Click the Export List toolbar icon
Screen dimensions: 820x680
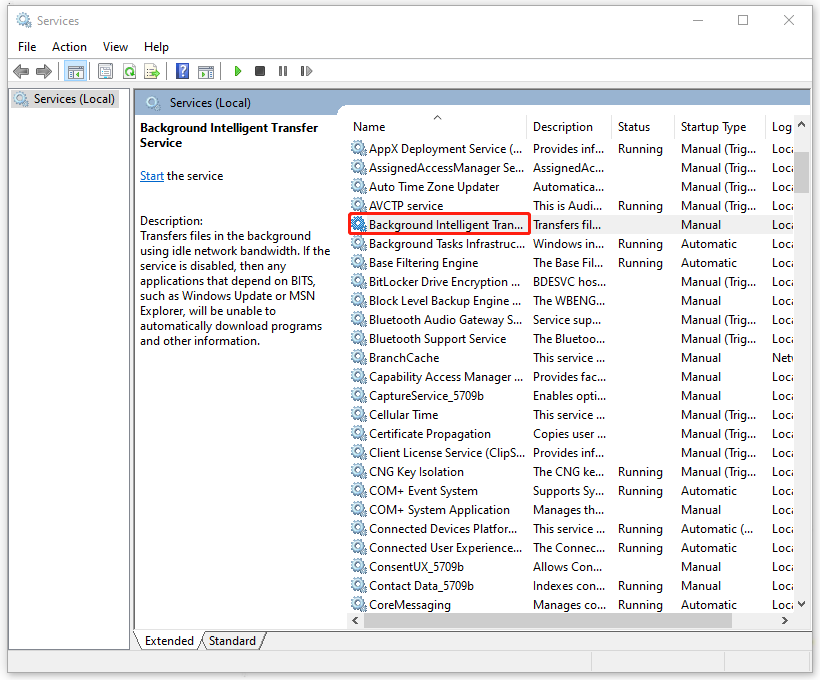152,71
